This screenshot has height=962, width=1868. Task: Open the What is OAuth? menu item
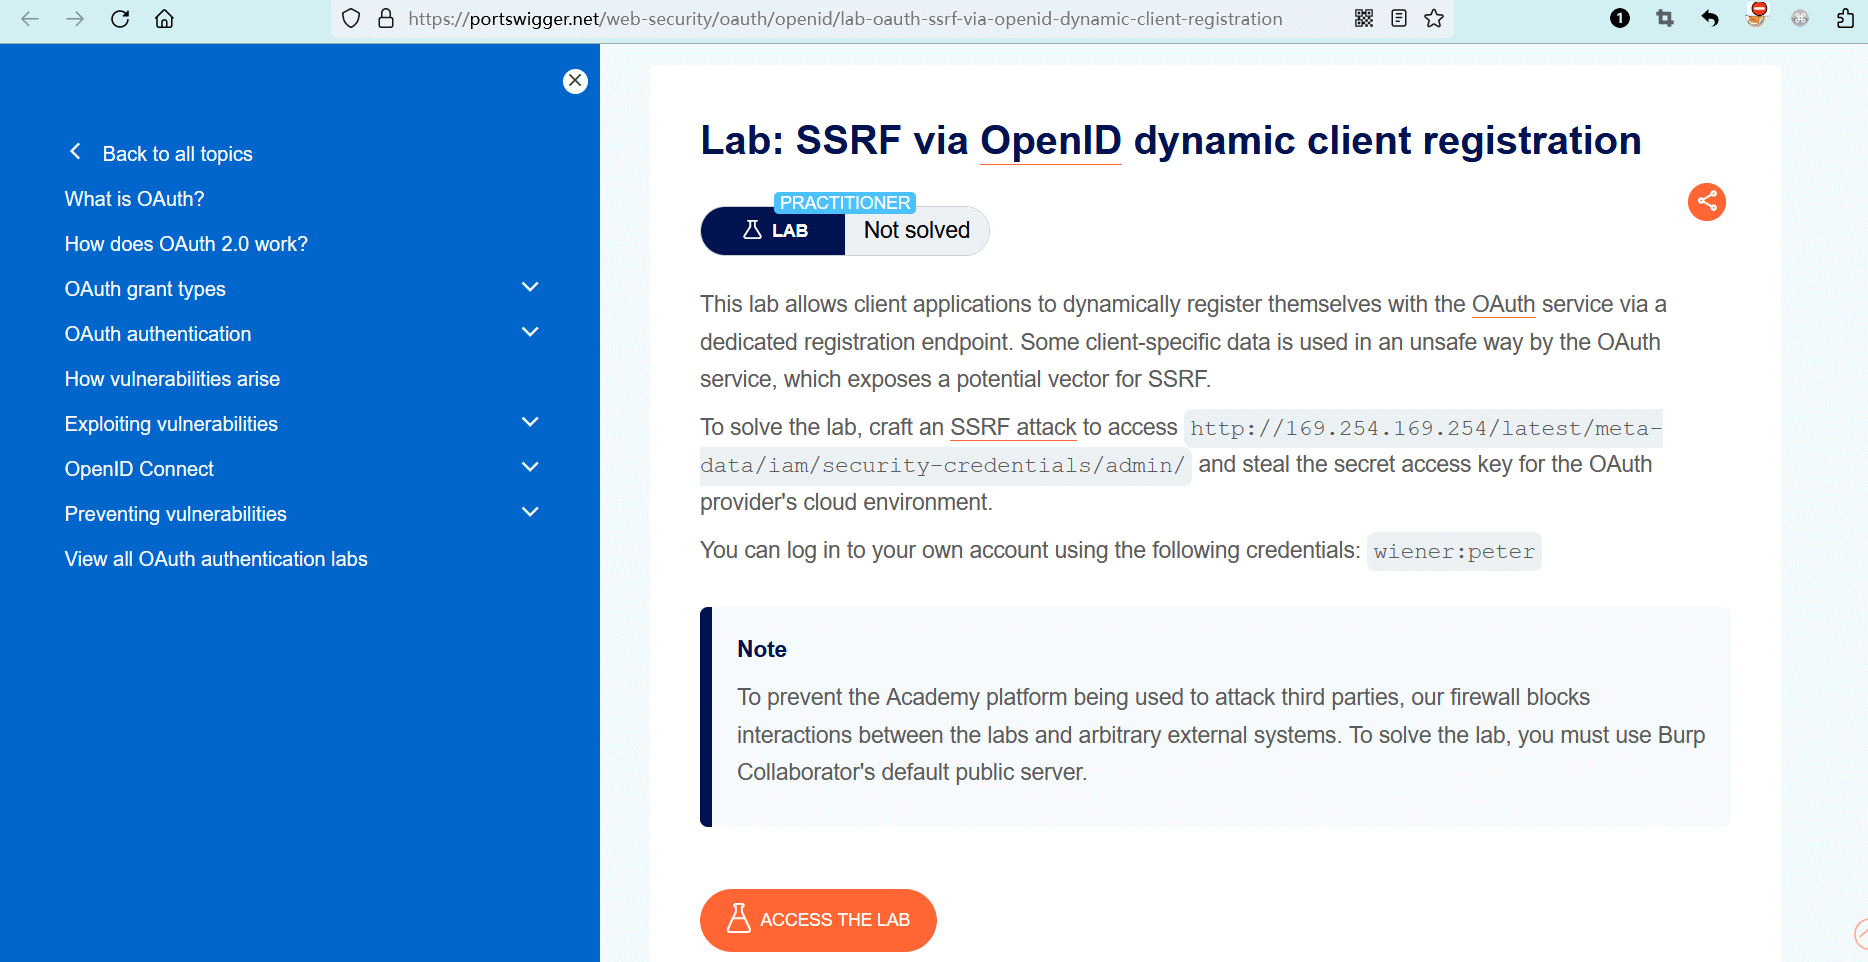point(134,199)
